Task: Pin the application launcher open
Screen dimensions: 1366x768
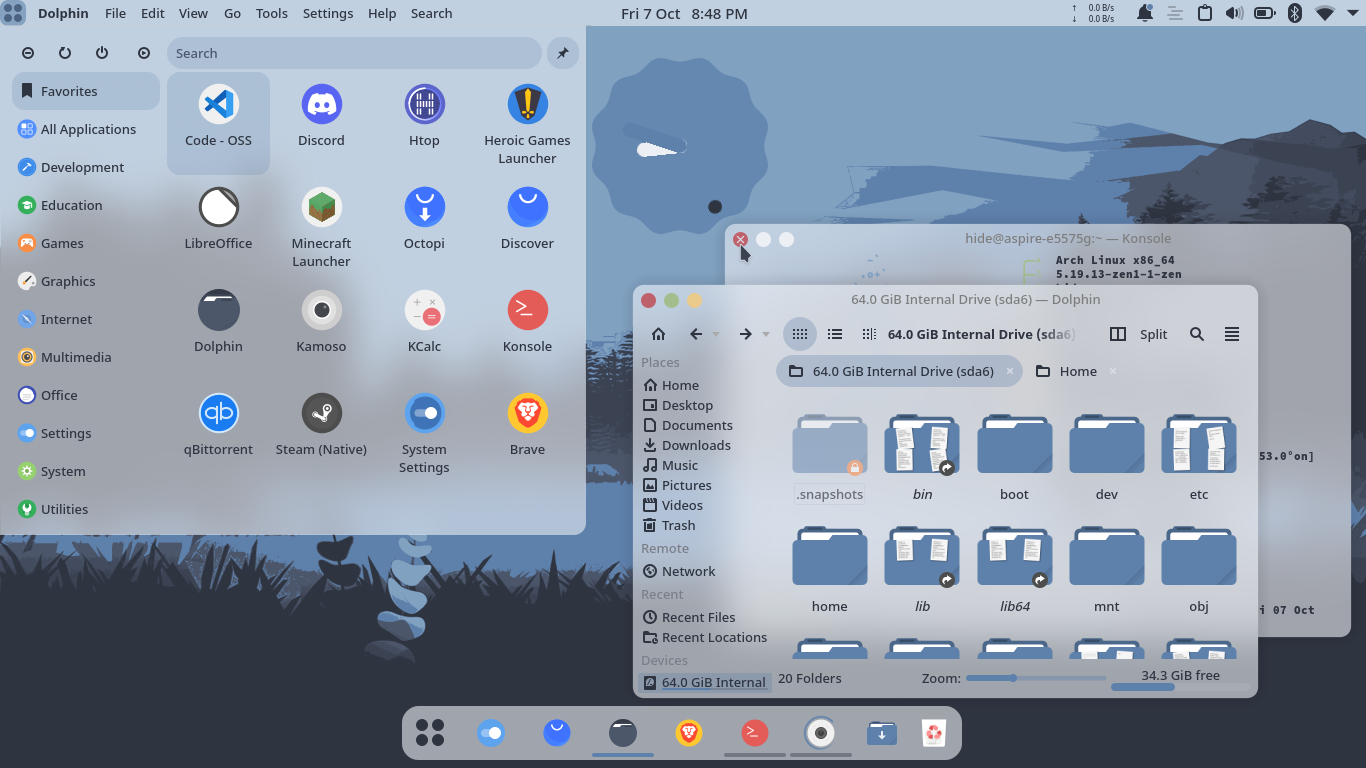Action: click(562, 53)
